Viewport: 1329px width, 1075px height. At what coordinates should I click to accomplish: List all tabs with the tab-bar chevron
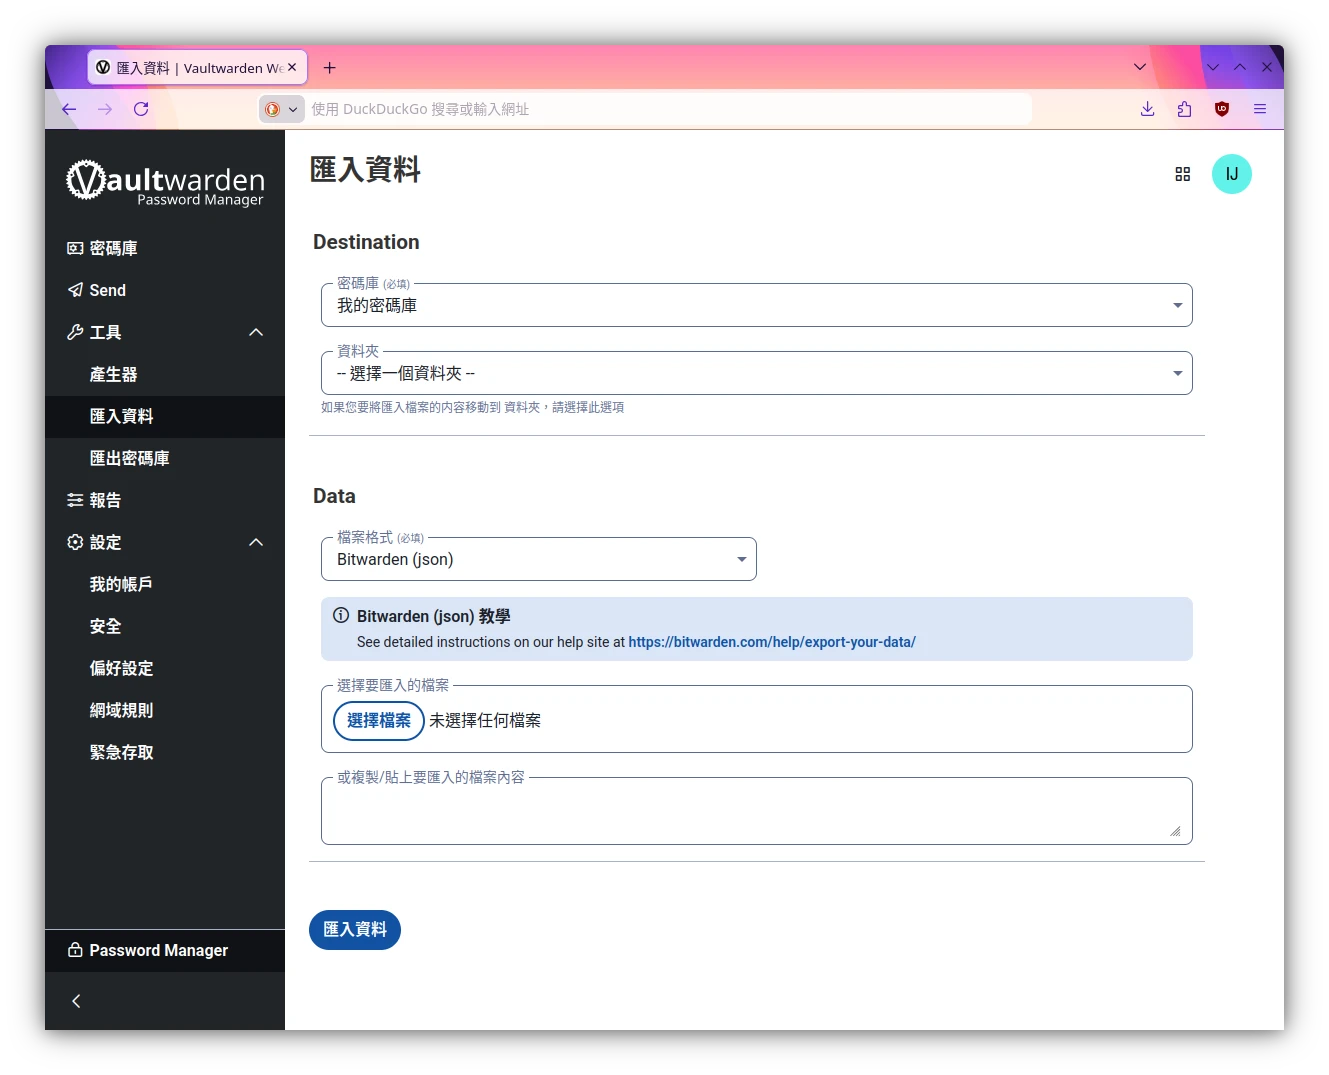point(1140,67)
